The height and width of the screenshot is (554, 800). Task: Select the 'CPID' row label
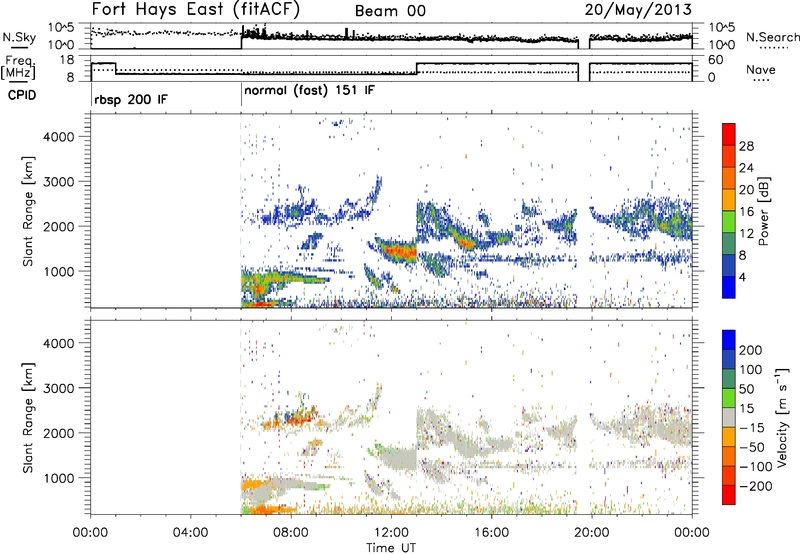[22, 95]
